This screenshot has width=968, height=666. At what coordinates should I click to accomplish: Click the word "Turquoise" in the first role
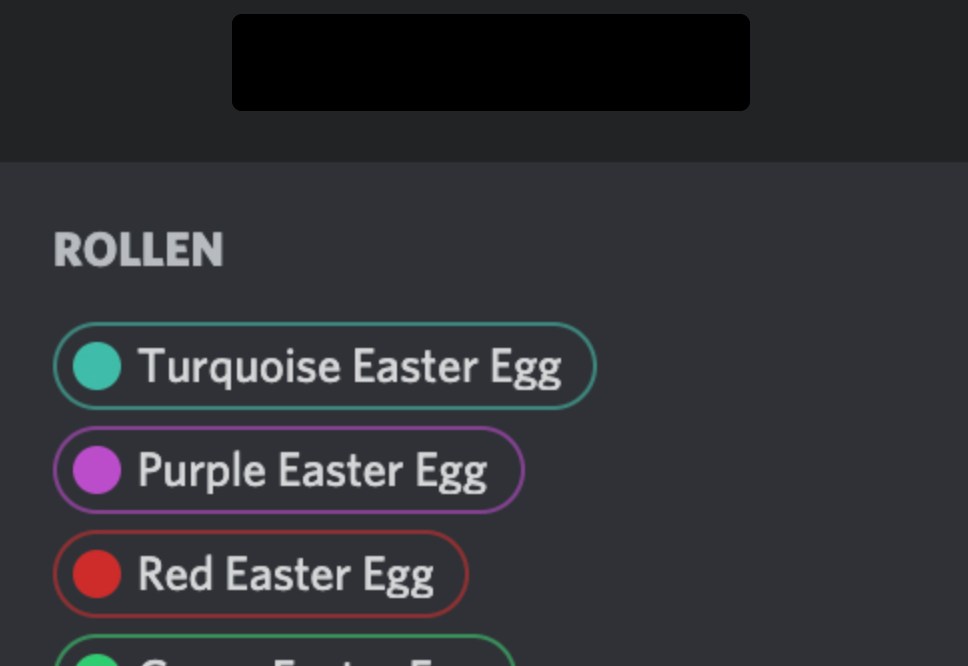238,366
